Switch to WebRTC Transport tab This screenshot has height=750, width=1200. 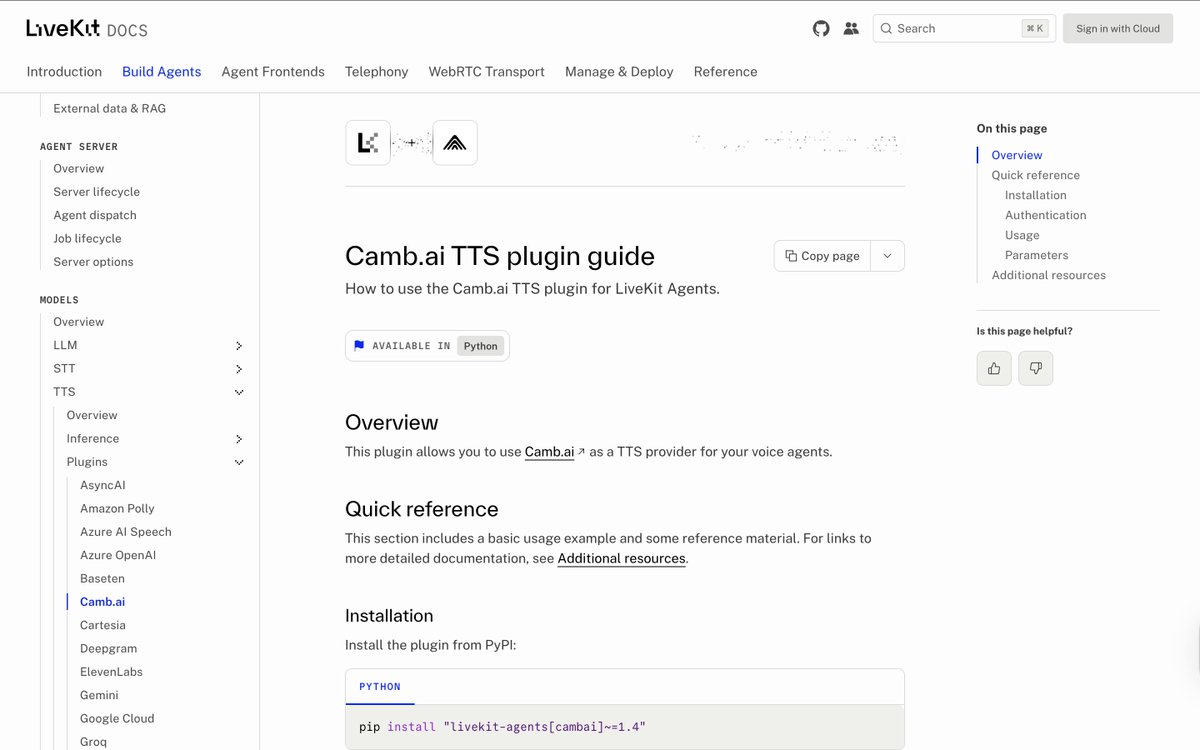click(487, 72)
